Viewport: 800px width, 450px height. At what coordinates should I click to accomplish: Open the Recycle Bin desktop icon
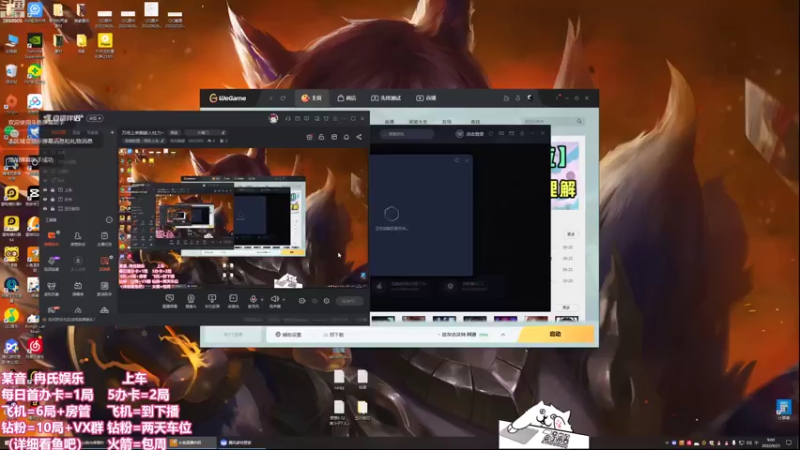click(x=11, y=74)
